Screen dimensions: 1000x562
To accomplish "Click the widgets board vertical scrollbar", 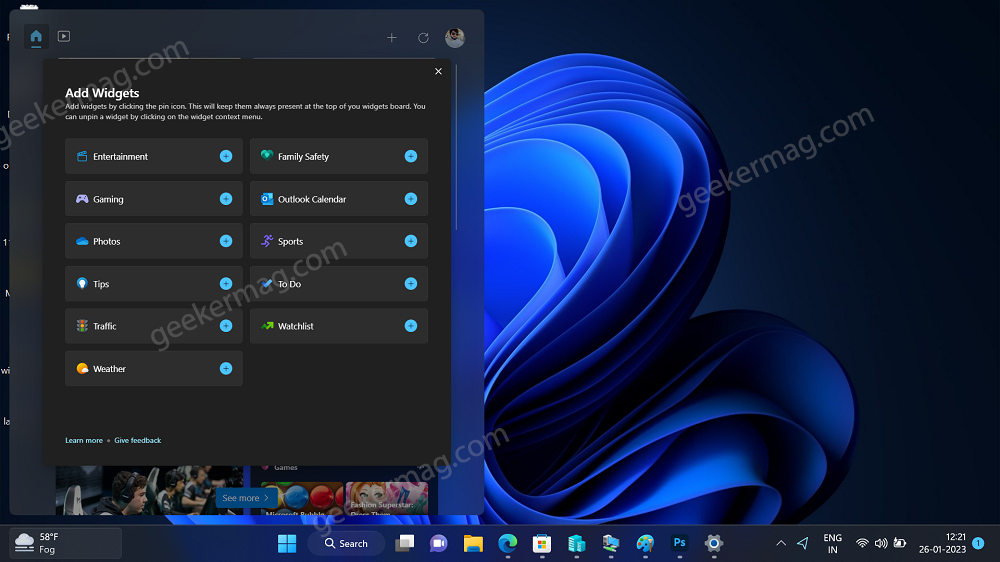I will pyautogui.click(x=456, y=147).
